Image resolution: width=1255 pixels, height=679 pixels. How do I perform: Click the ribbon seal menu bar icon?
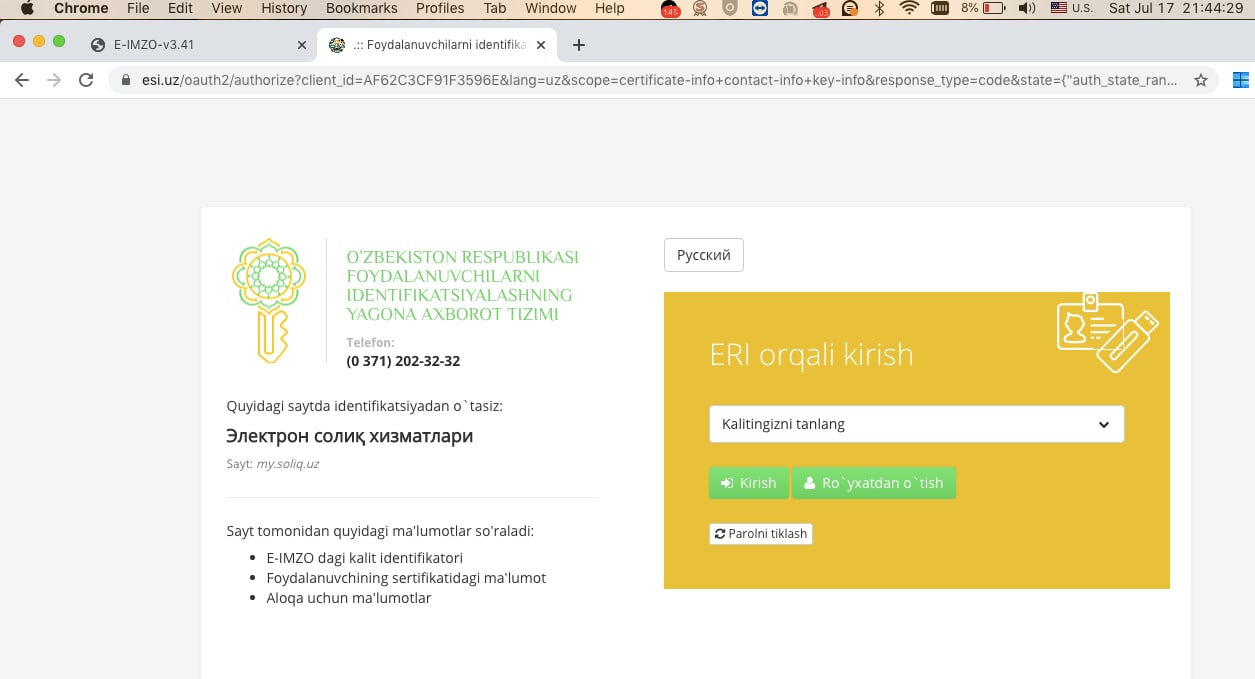point(701,8)
